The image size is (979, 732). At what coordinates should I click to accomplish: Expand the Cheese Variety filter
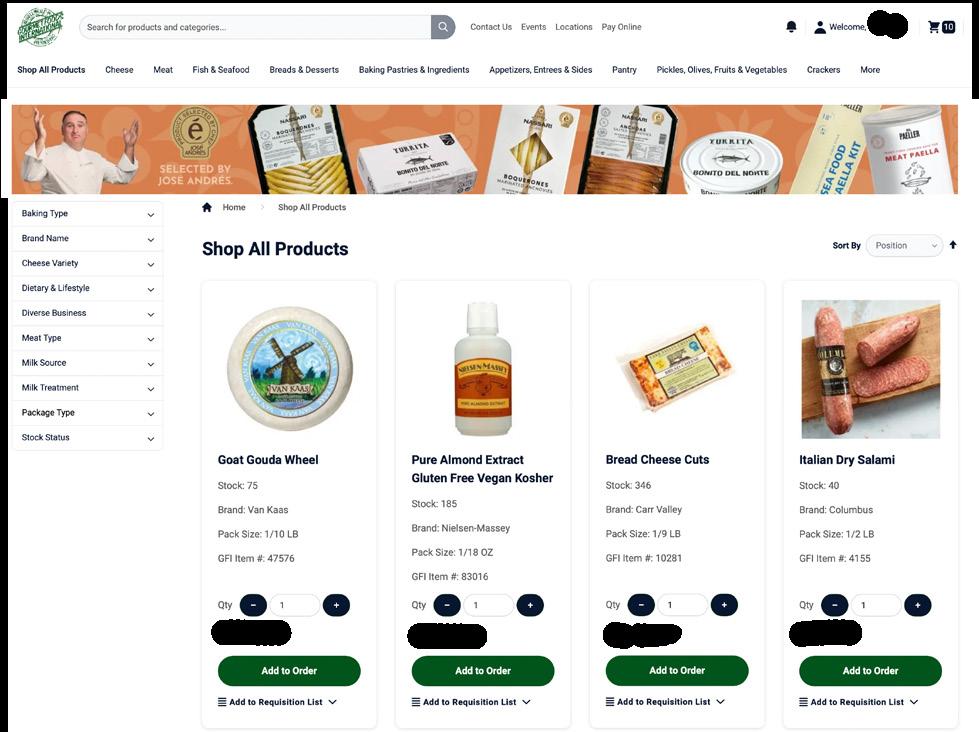[87, 264]
